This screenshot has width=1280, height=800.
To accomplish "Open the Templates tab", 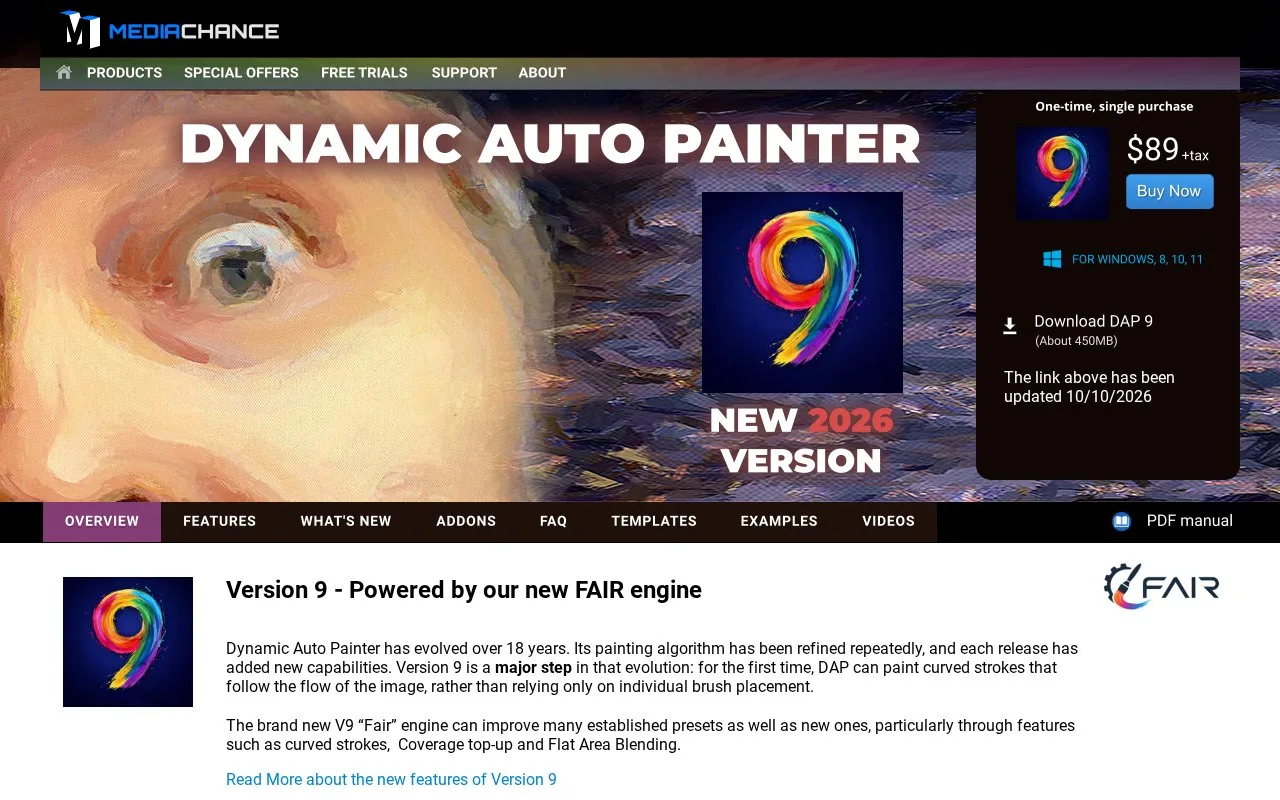I will tap(654, 521).
